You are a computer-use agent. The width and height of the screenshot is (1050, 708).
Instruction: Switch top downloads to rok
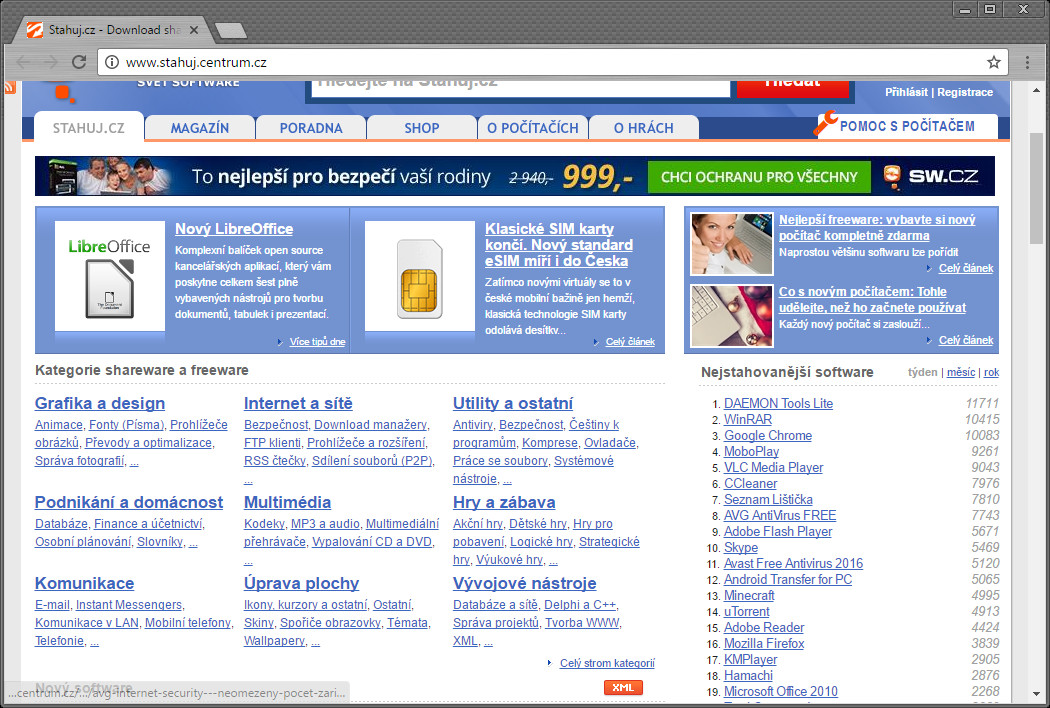point(991,372)
